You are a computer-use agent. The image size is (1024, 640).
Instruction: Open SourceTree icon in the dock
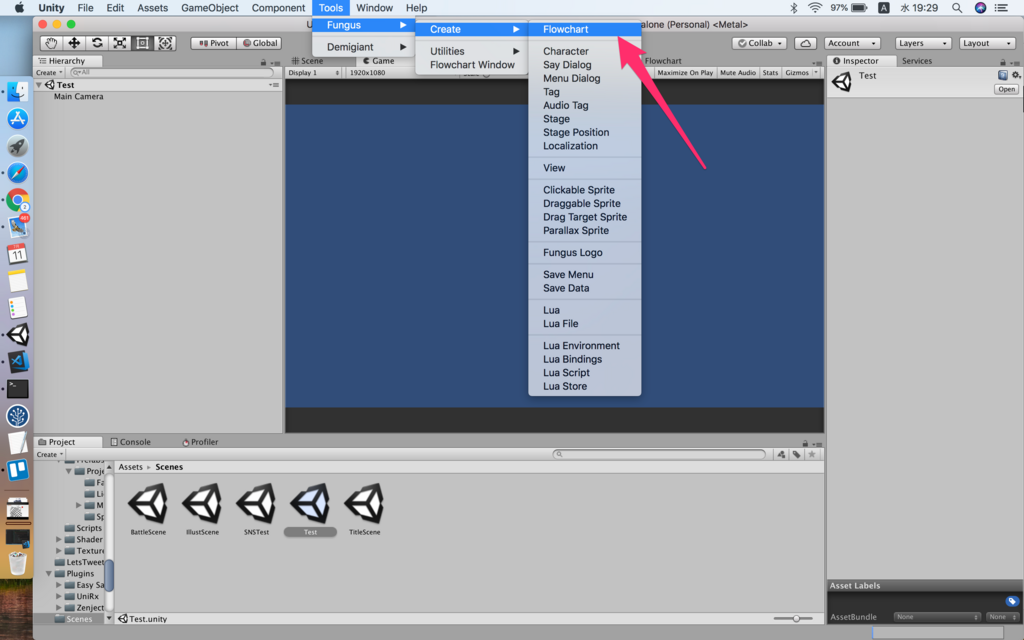tap(18, 416)
